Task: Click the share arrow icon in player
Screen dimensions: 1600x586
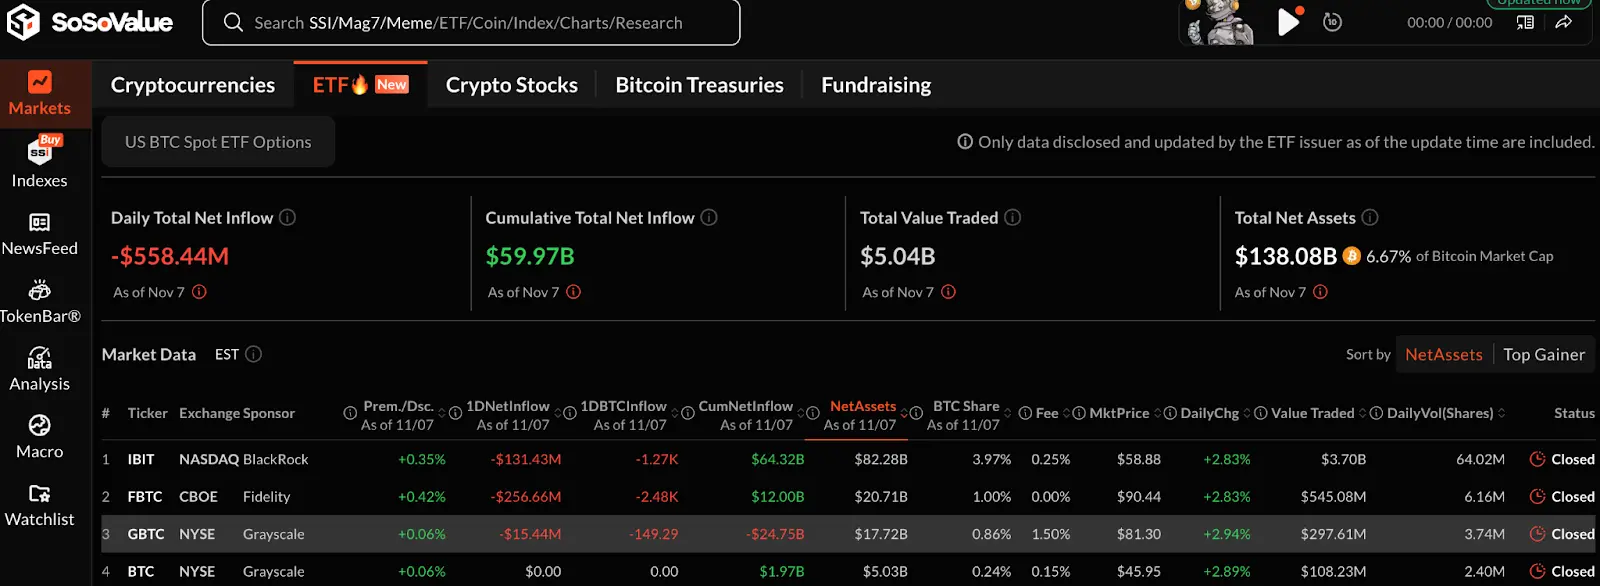Action: coord(1563,22)
